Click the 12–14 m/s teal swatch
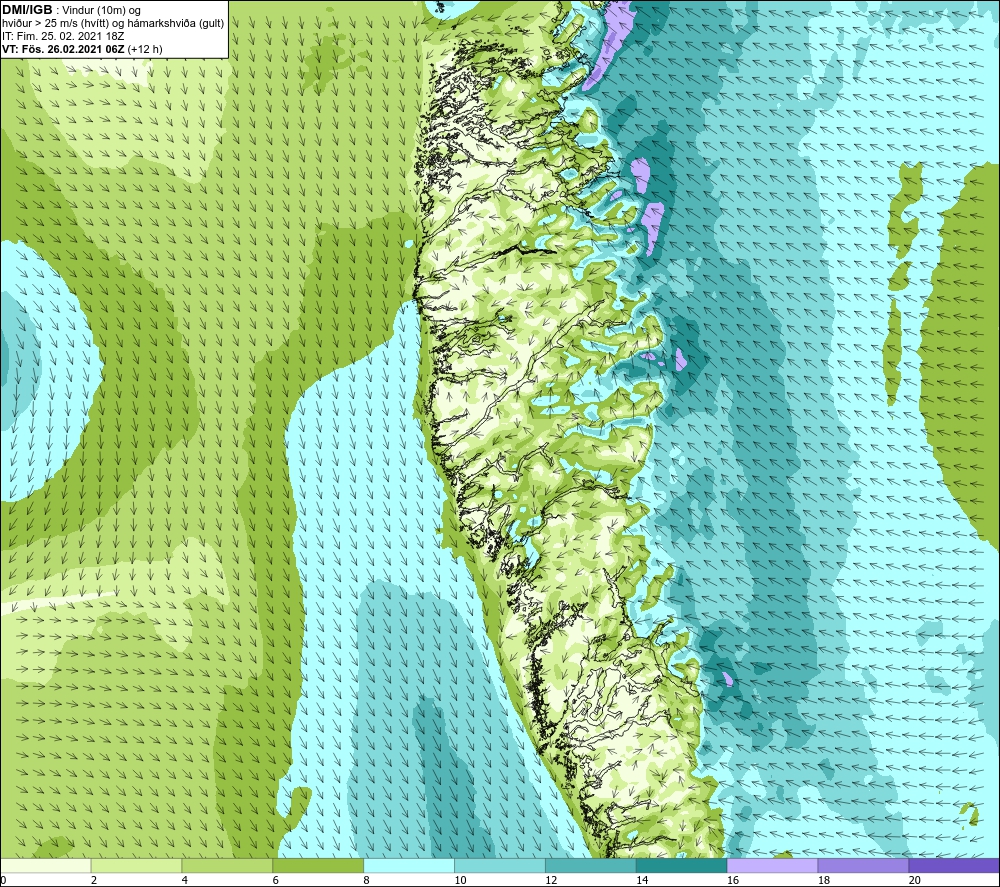The width and height of the screenshot is (1000, 887). (x=591, y=865)
